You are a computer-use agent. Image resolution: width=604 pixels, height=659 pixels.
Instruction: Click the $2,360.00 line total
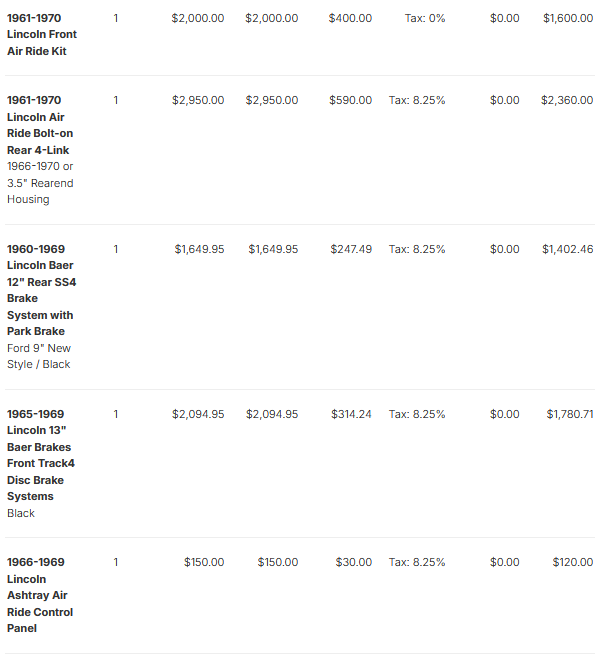567,100
